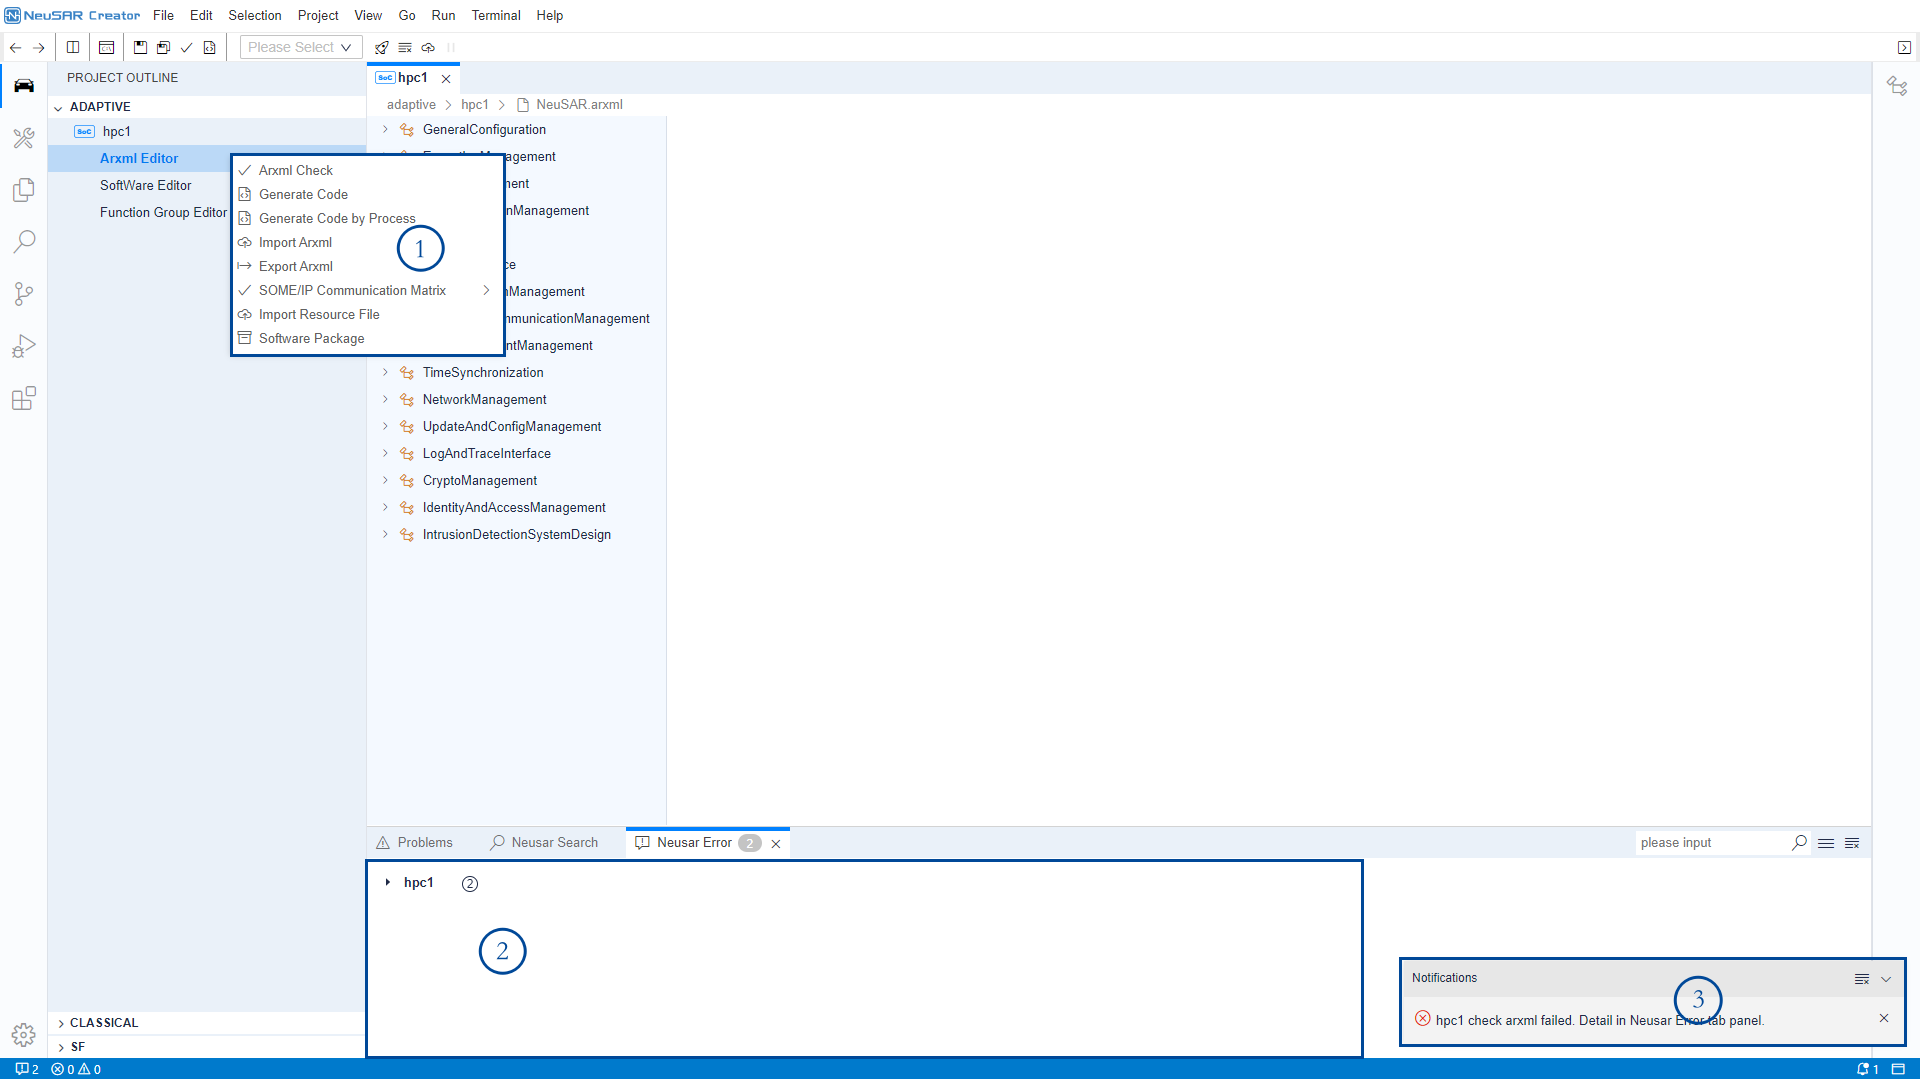1920x1079 pixels.
Task: Expand the TimeSynchronization tree node
Action: [x=385, y=372]
